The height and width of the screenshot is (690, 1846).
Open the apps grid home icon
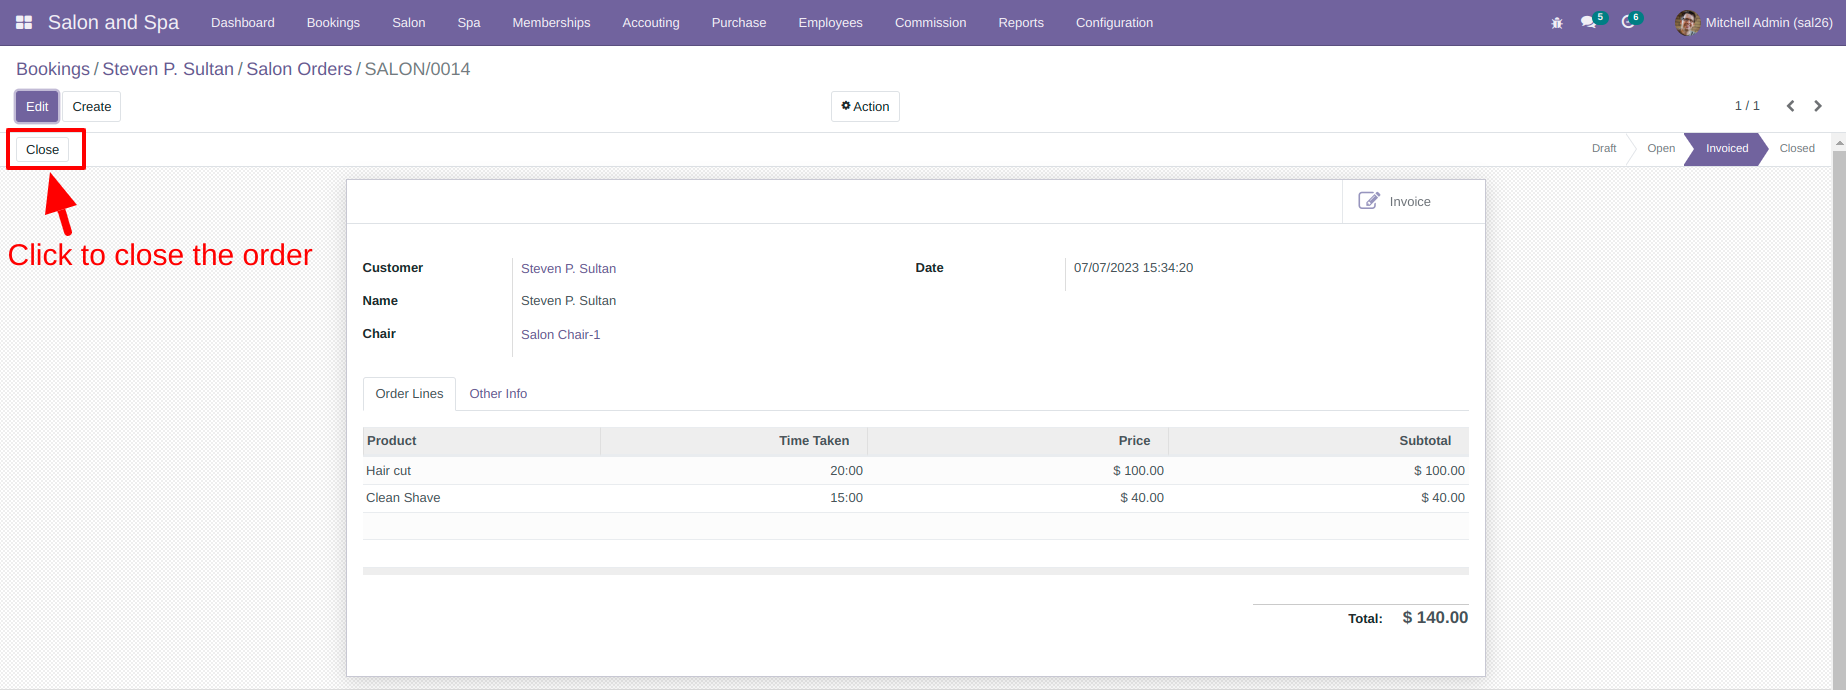click(x=24, y=22)
